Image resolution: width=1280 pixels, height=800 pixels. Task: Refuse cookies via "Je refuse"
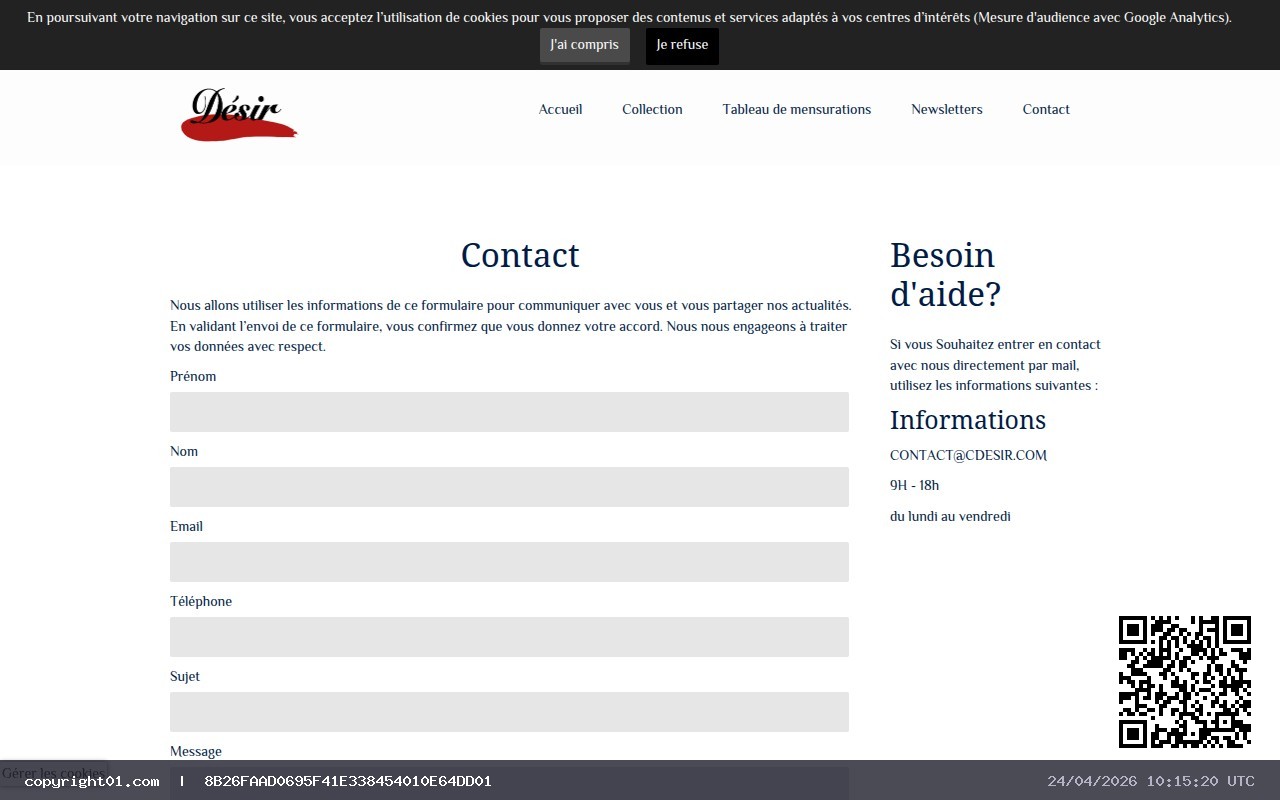(681, 45)
